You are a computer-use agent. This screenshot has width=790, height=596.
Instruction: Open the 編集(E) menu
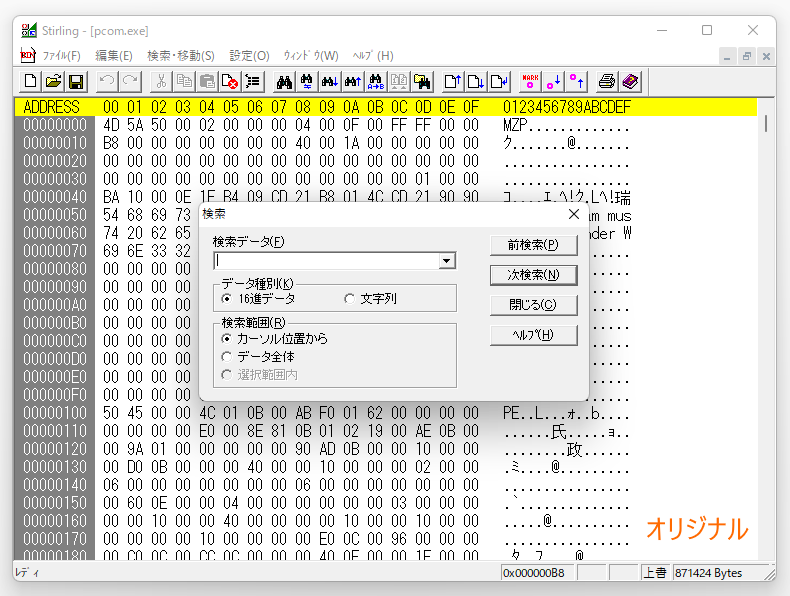click(114, 55)
